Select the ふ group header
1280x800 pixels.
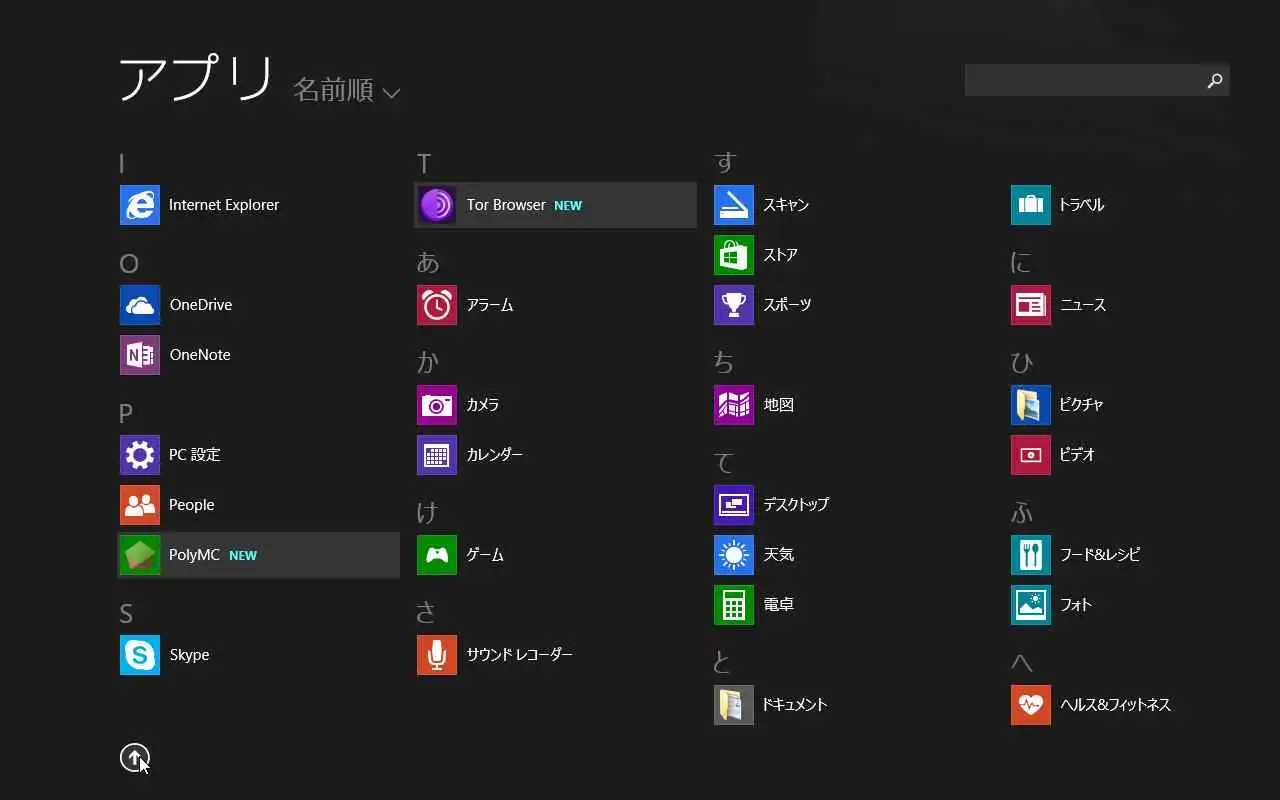(1022, 512)
